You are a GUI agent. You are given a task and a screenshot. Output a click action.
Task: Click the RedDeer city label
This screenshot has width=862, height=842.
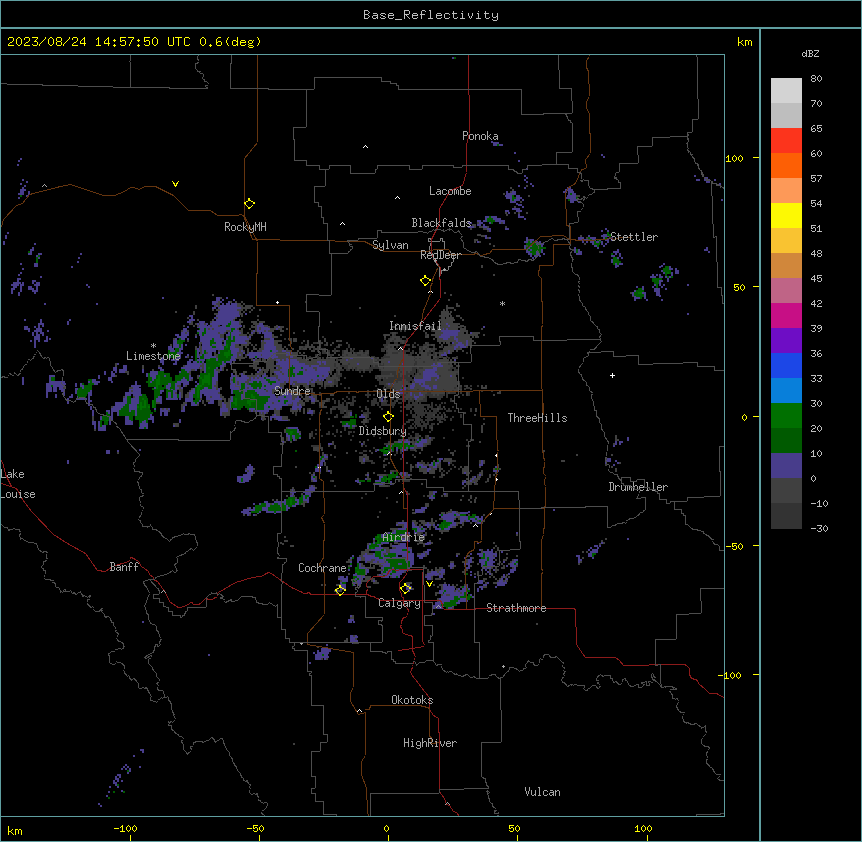[x=440, y=255]
